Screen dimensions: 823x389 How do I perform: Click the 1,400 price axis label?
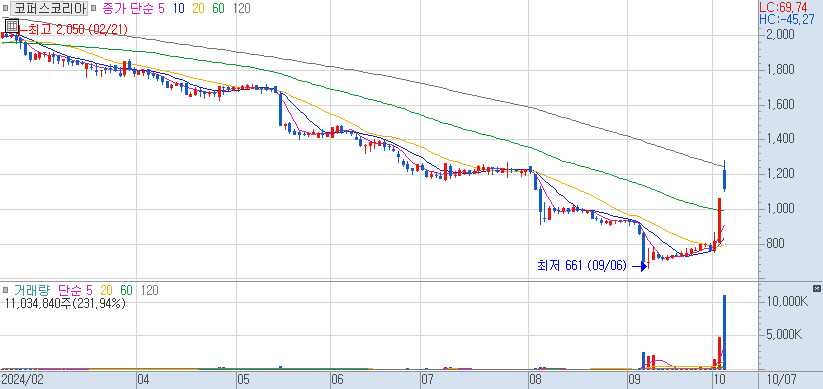(x=780, y=139)
